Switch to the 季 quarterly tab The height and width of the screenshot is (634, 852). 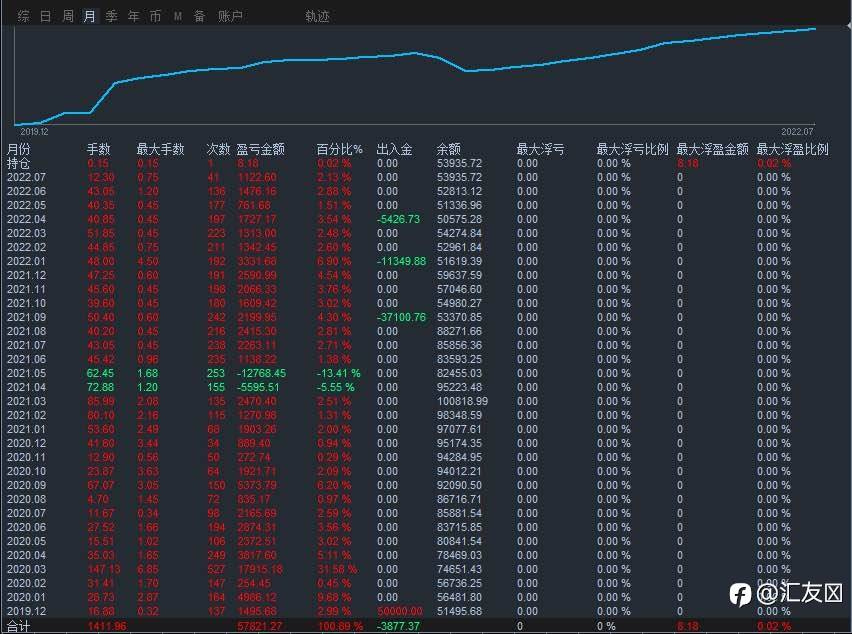click(x=111, y=16)
